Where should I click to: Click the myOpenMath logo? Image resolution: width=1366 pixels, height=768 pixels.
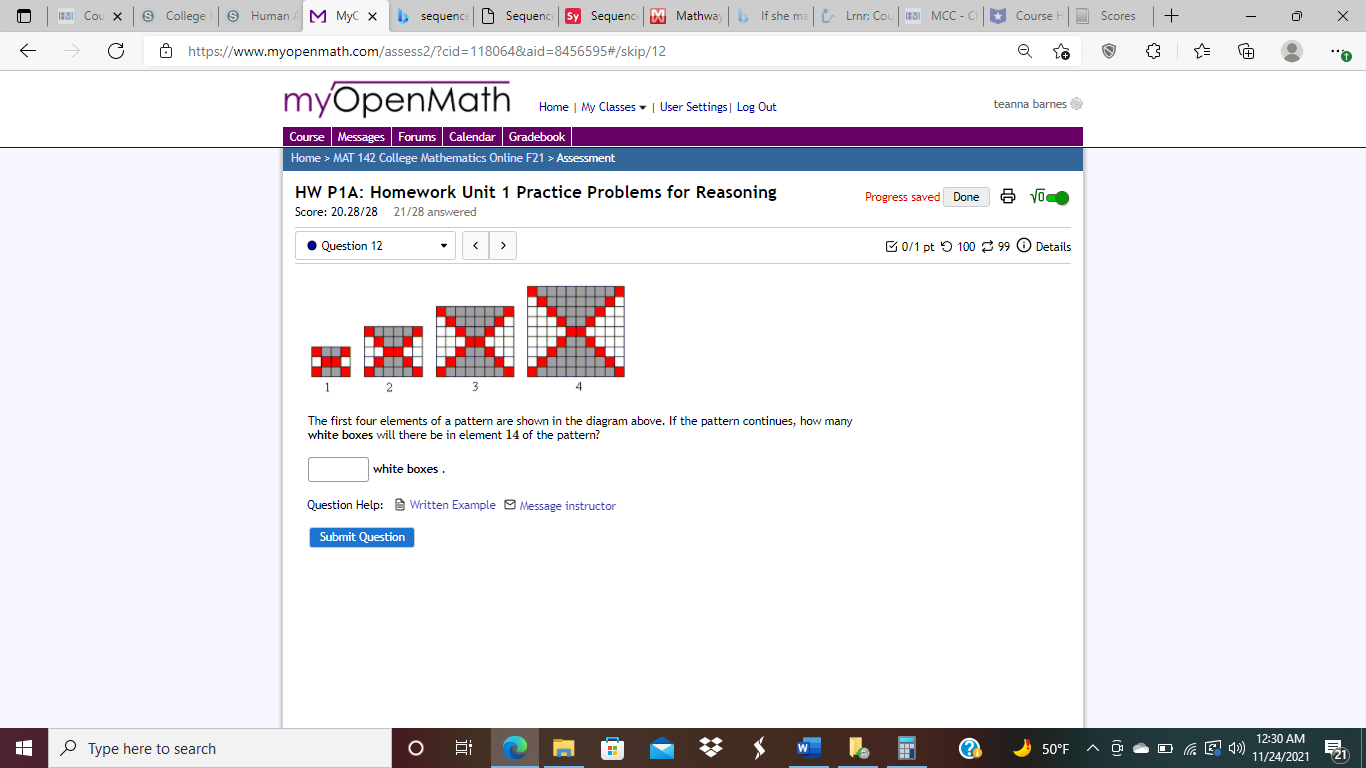pyautogui.click(x=397, y=100)
